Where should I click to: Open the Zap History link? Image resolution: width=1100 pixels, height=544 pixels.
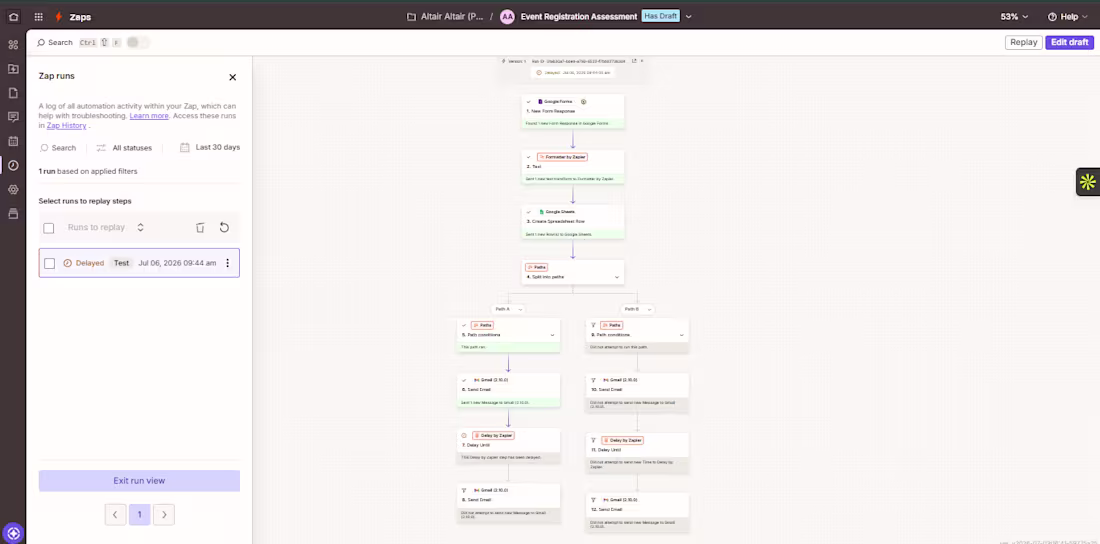[x=67, y=126]
